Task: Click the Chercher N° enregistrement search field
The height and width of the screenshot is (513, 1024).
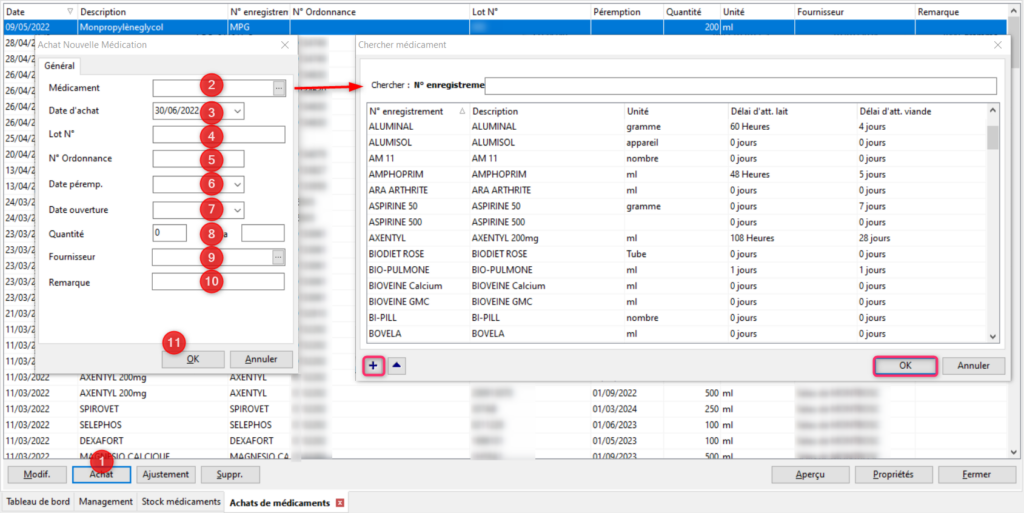Action: tap(740, 86)
